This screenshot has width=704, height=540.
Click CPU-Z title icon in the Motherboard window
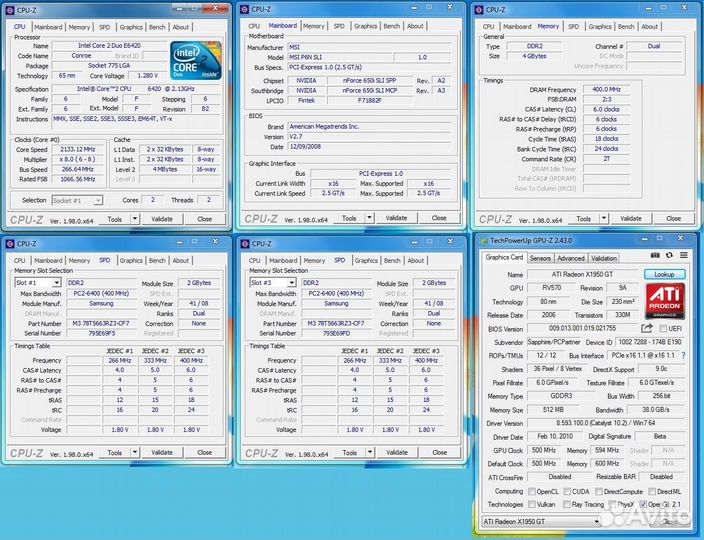pos(245,9)
